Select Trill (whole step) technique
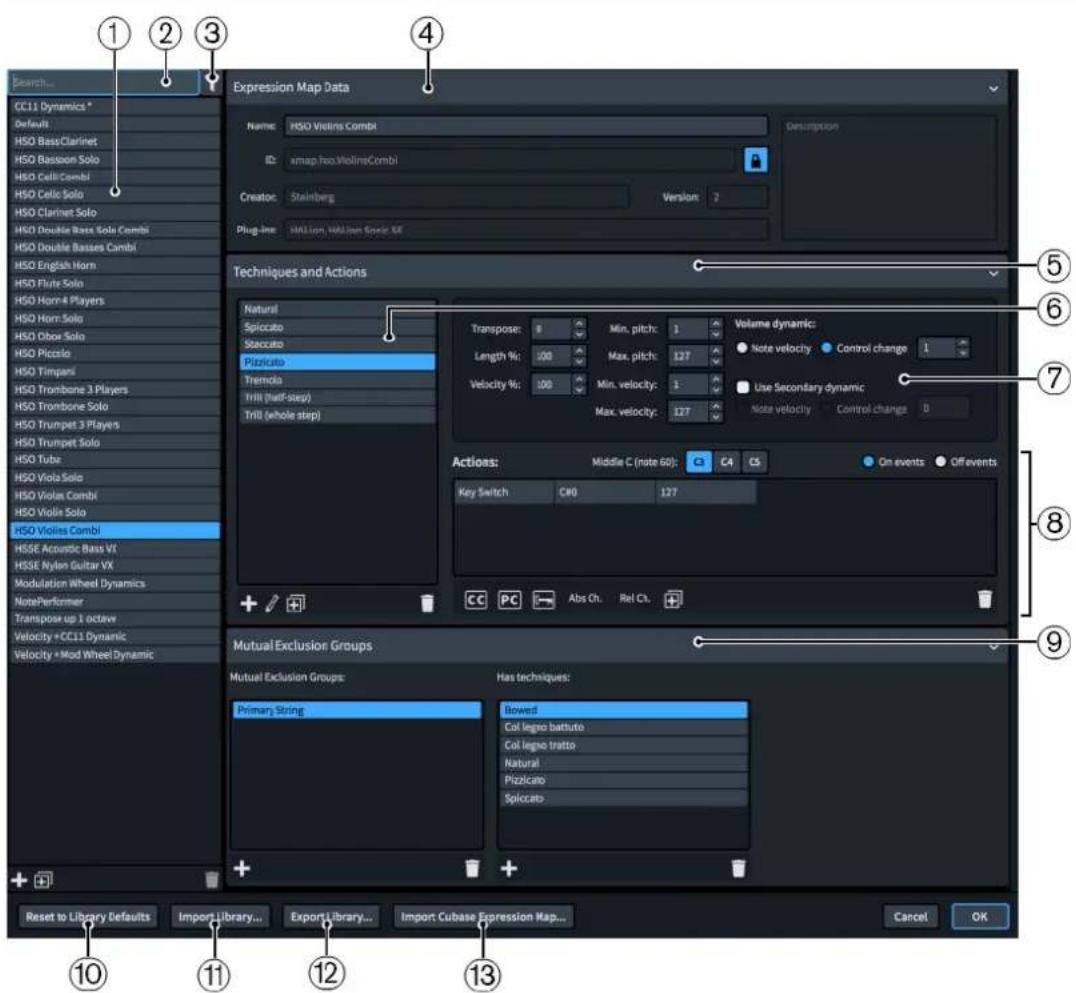 pos(337,415)
